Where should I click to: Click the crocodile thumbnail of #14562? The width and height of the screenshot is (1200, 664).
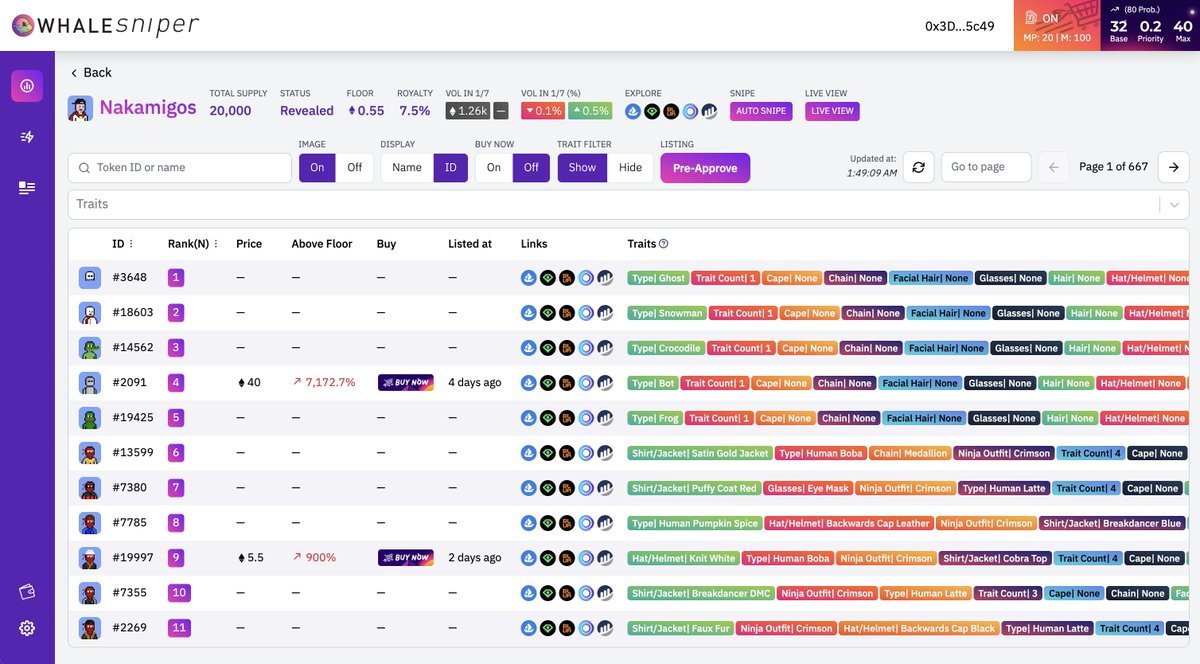tap(90, 348)
